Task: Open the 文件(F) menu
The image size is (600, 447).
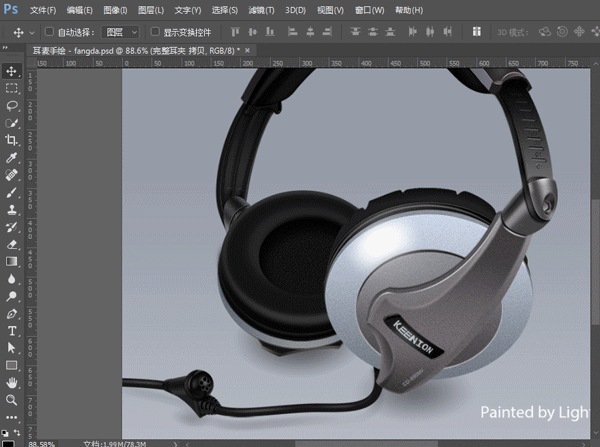Action: coord(43,10)
